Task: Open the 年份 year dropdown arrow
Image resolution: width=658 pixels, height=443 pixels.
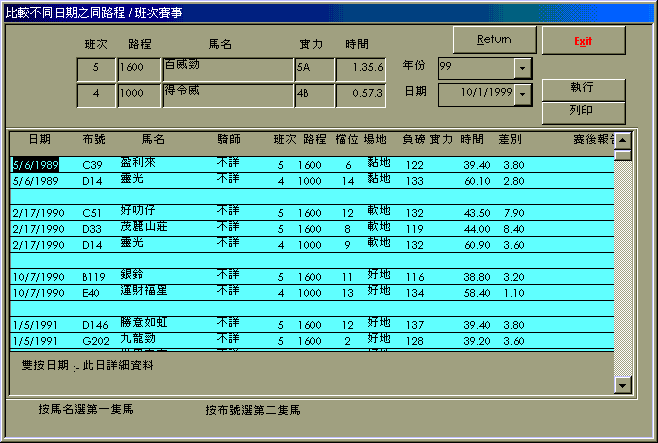Action: pos(522,68)
